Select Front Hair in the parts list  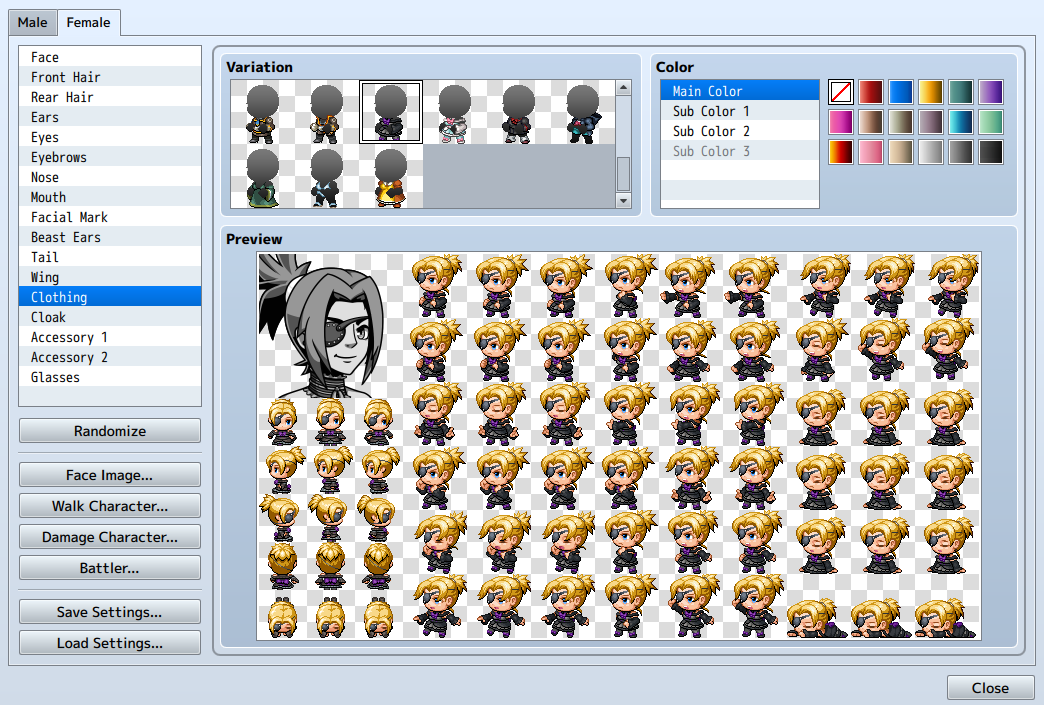pos(110,77)
